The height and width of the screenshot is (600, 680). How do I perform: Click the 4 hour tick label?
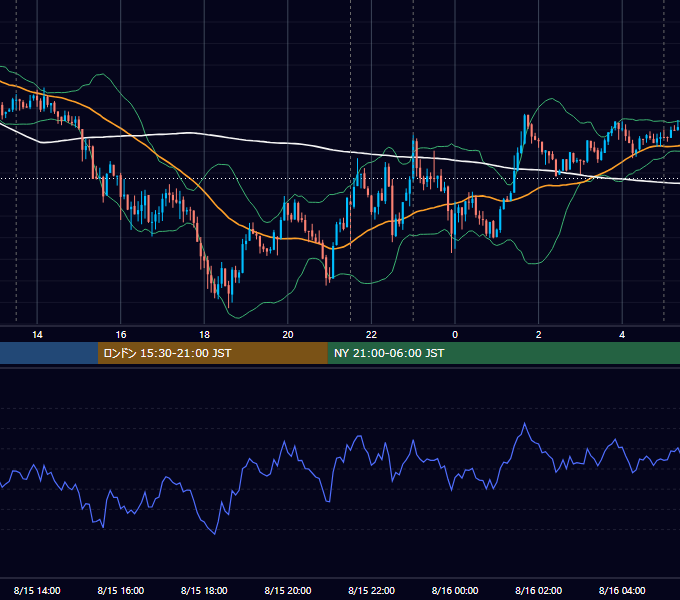click(x=622, y=335)
